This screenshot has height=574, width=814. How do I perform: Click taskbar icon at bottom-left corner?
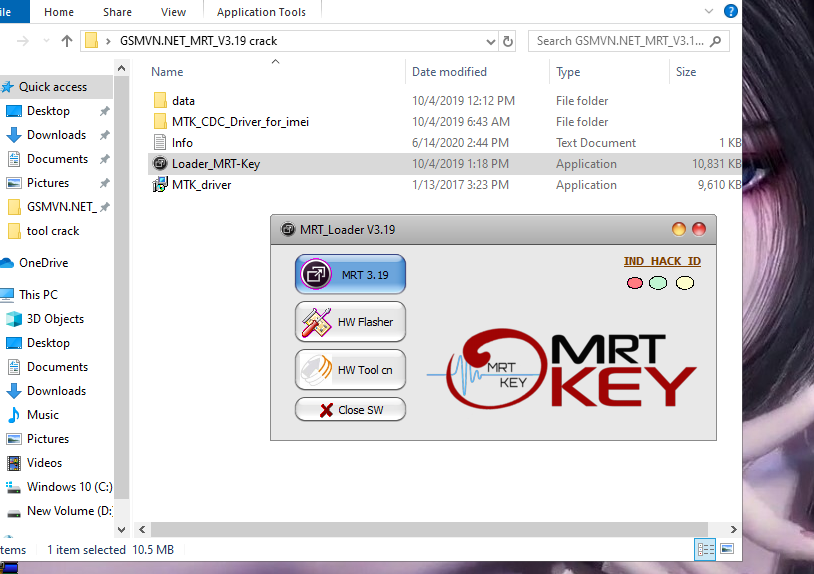pos(8,568)
